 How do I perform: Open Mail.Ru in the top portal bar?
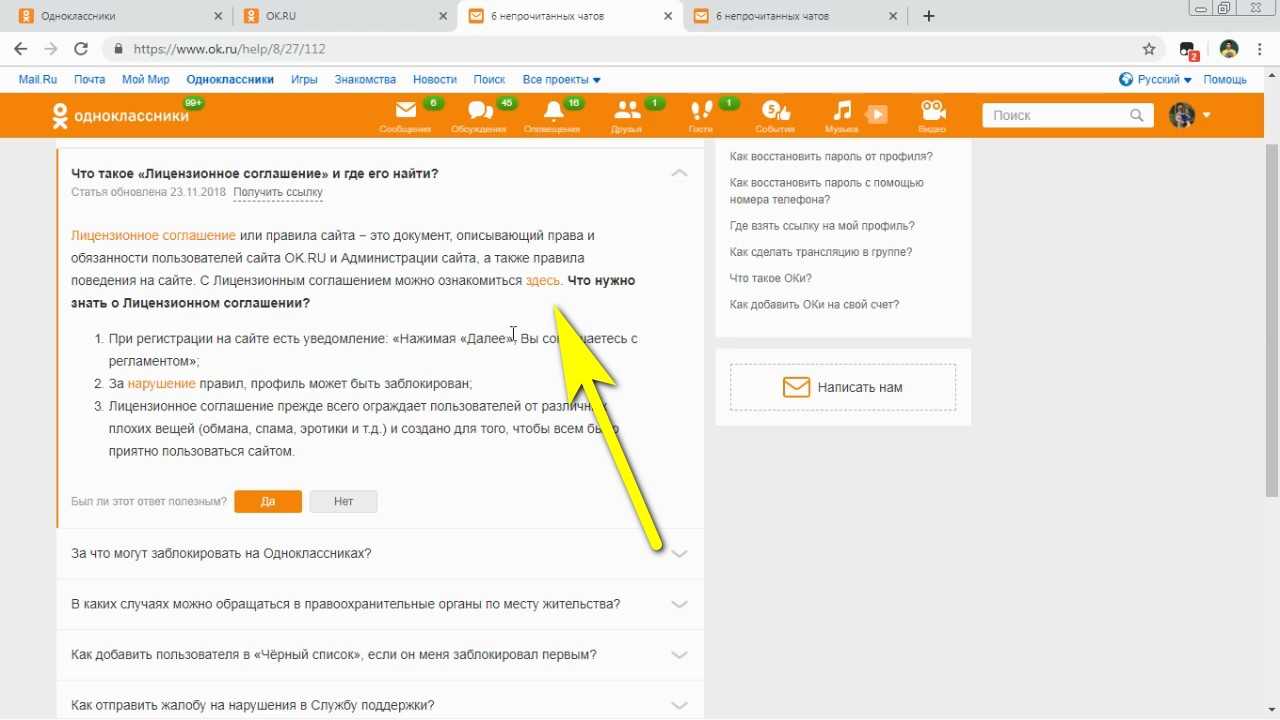(x=38, y=79)
